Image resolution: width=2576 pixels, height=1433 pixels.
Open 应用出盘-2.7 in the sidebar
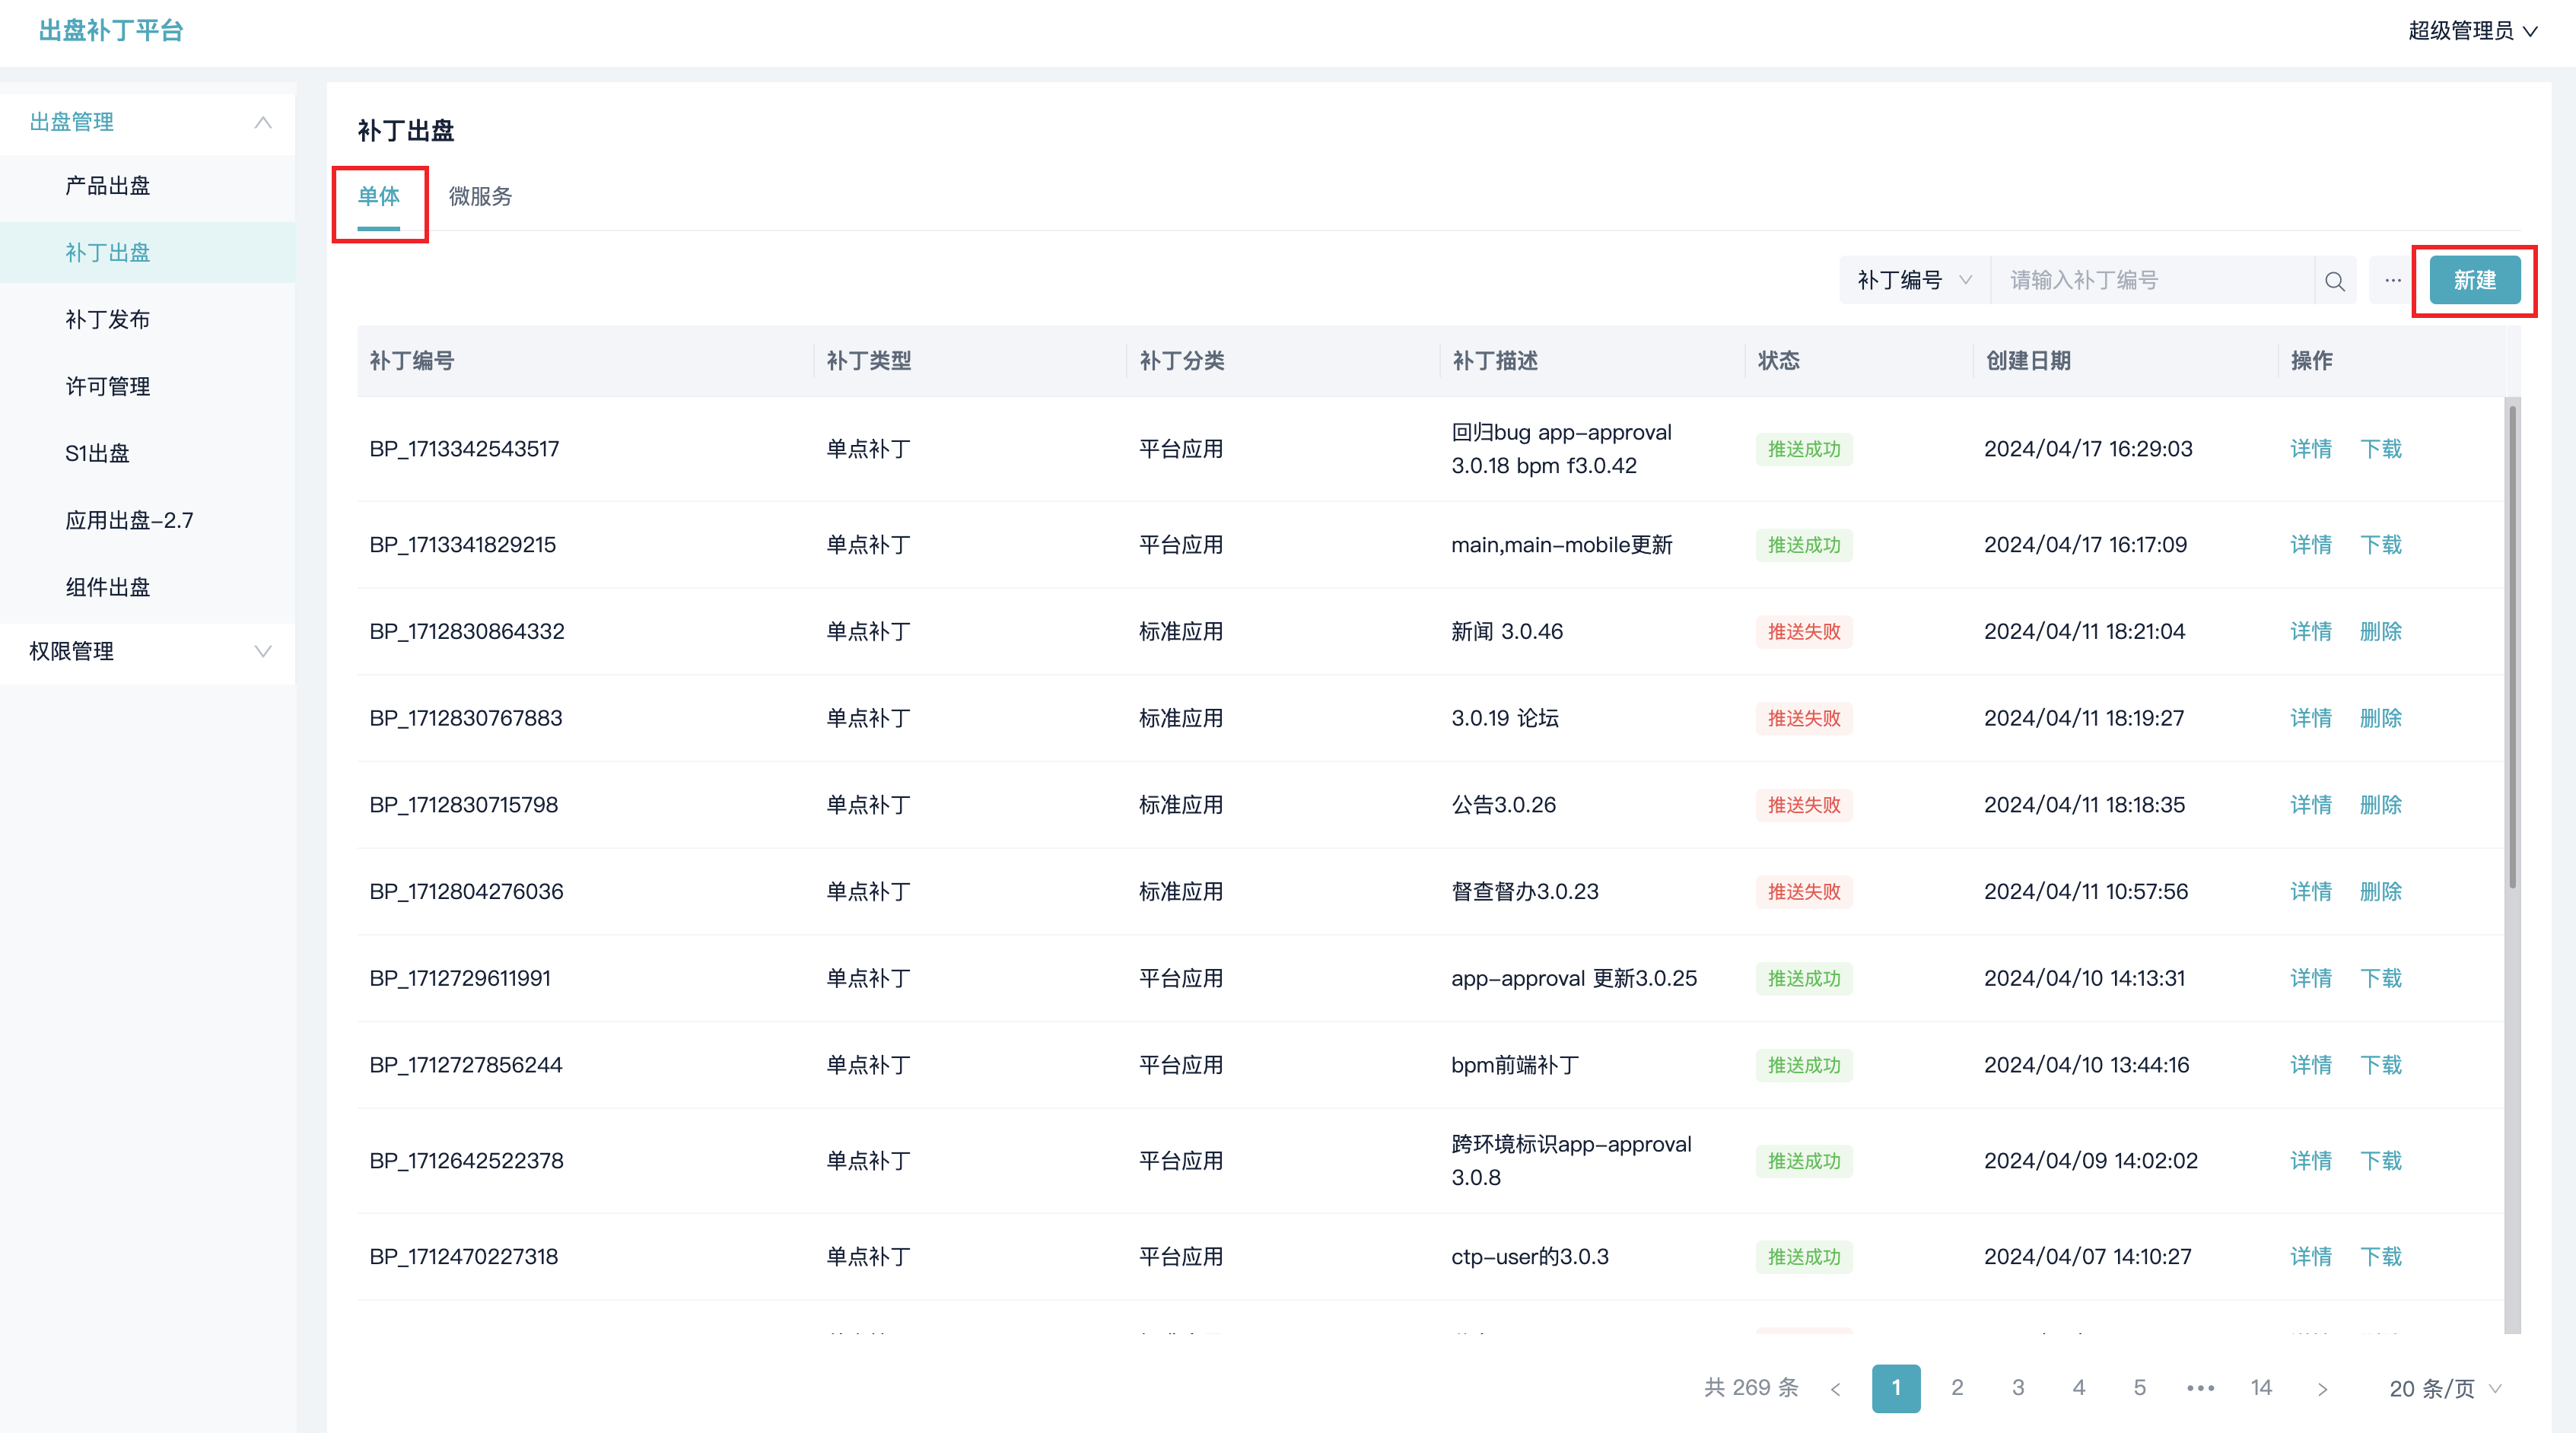point(147,520)
